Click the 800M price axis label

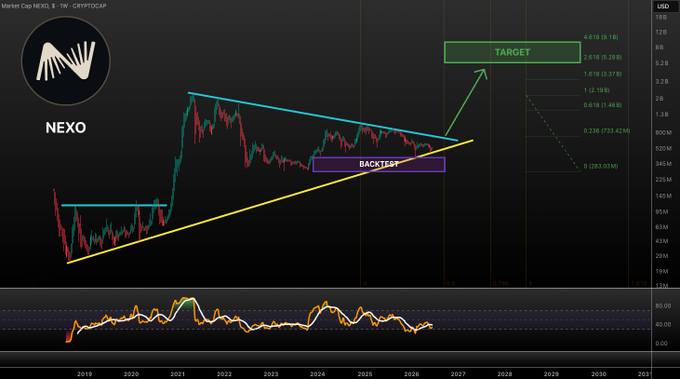[x=664, y=133]
